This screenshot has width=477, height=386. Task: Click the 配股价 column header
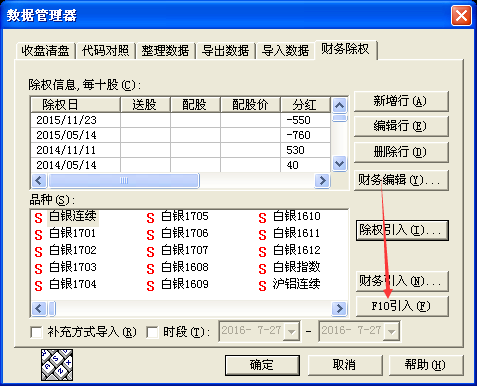pyautogui.click(x=250, y=105)
